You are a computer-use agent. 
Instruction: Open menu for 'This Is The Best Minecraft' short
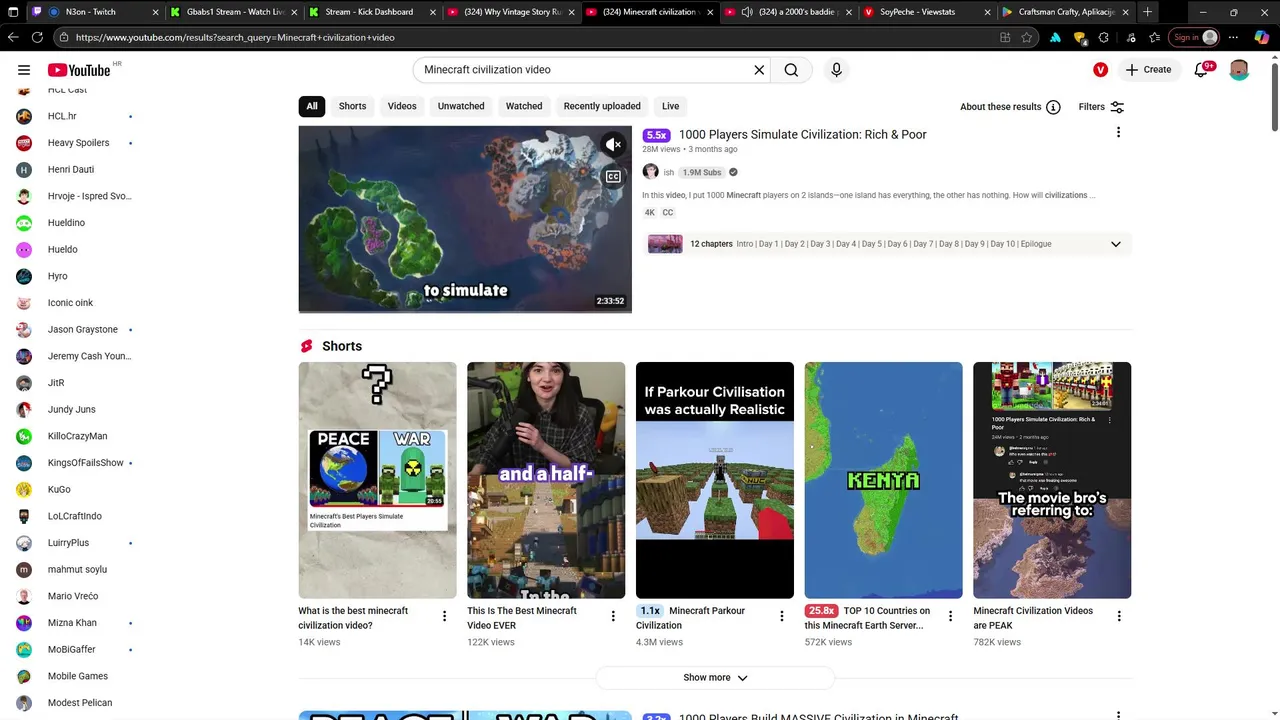coord(613,617)
